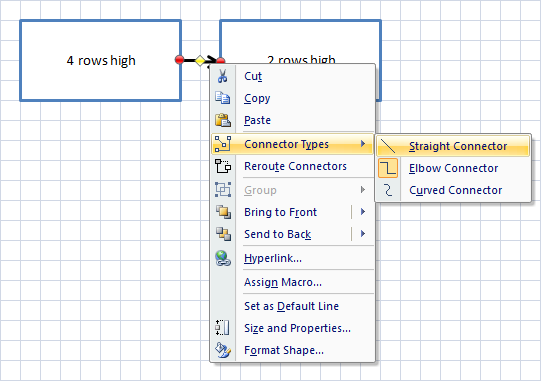541x381 pixels.
Task: Click the Send to Back icon
Action: tap(223, 234)
